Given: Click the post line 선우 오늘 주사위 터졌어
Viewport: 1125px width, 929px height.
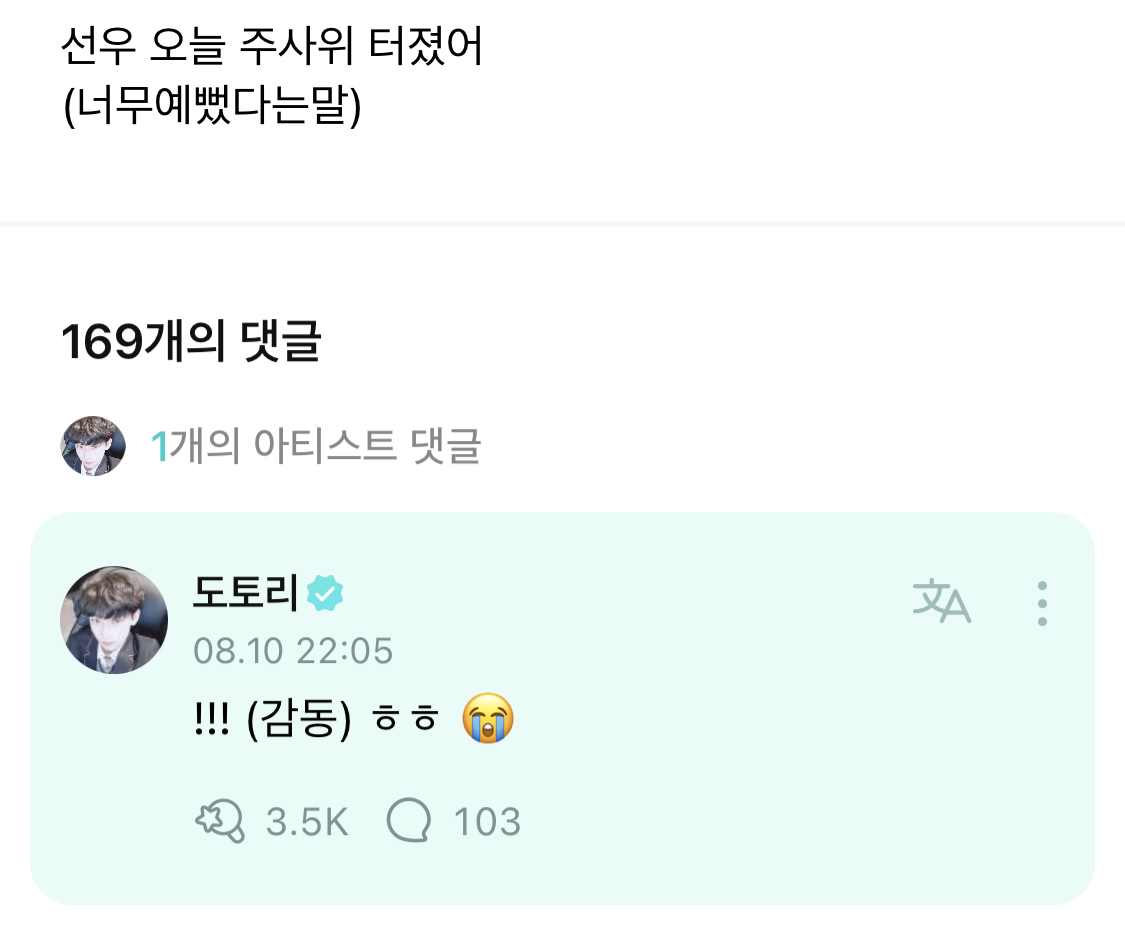Looking at the screenshot, I should [272, 47].
